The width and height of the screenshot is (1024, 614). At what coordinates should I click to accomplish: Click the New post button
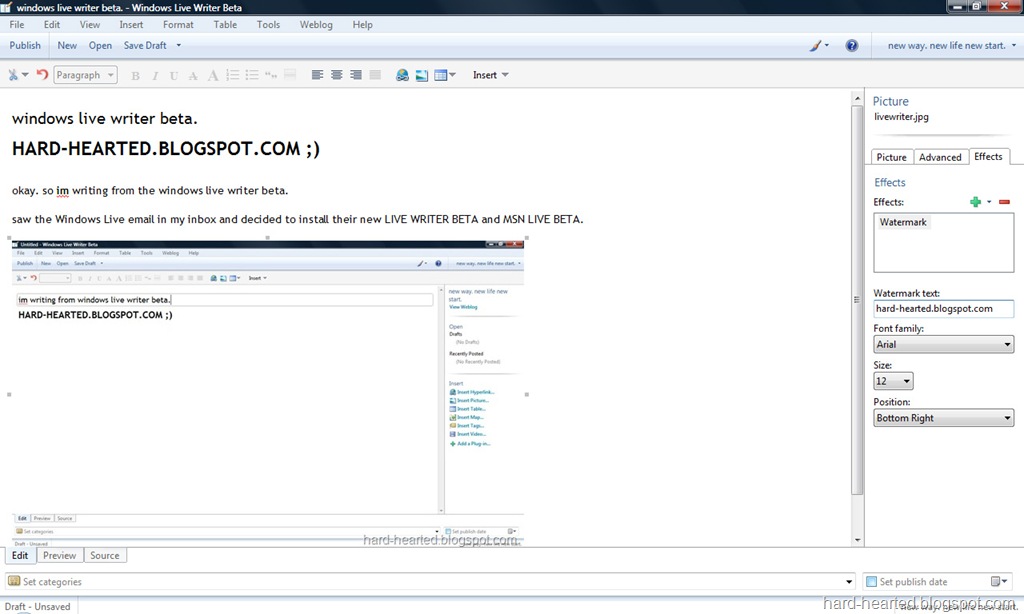point(67,46)
